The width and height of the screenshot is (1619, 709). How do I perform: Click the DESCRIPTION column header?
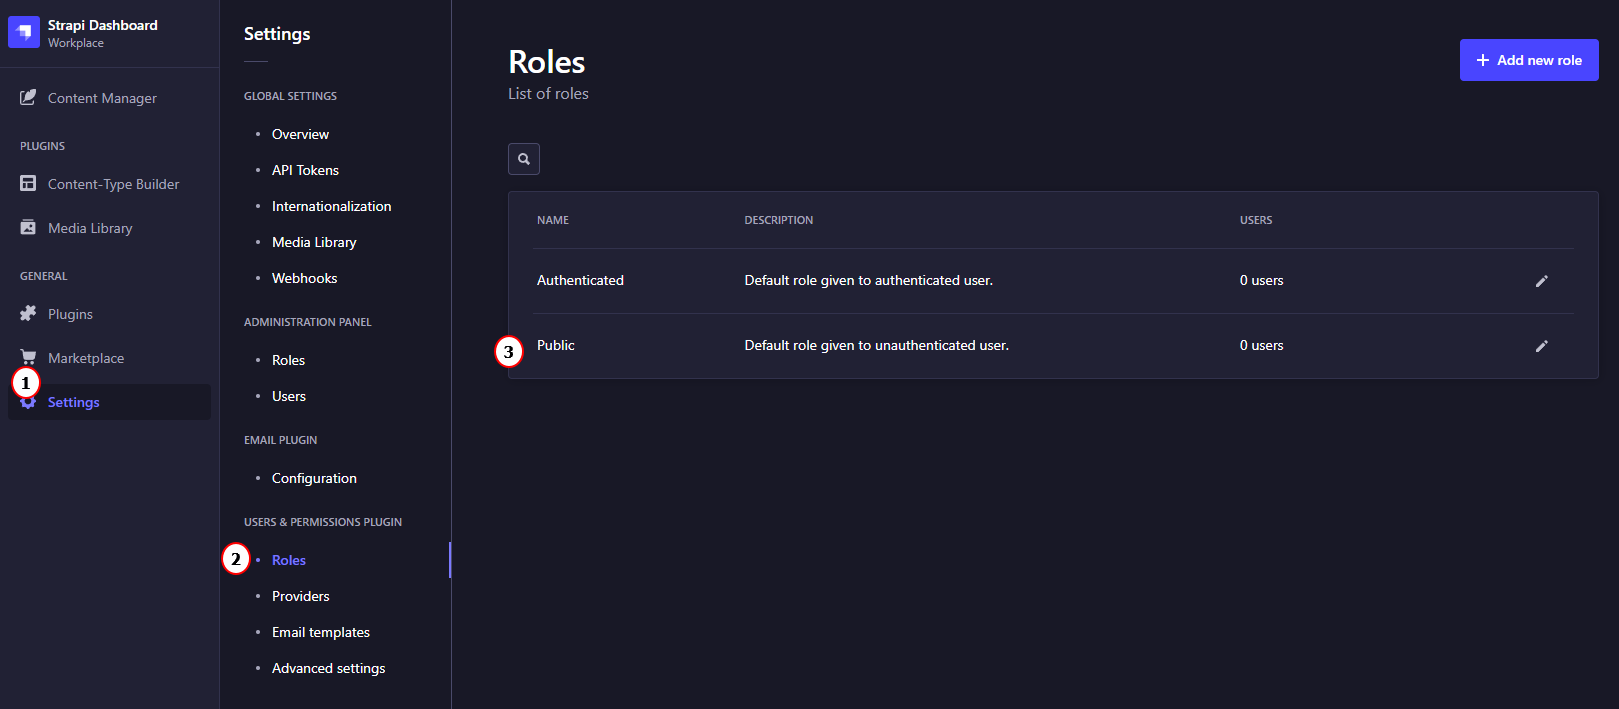tap(779, 220)
